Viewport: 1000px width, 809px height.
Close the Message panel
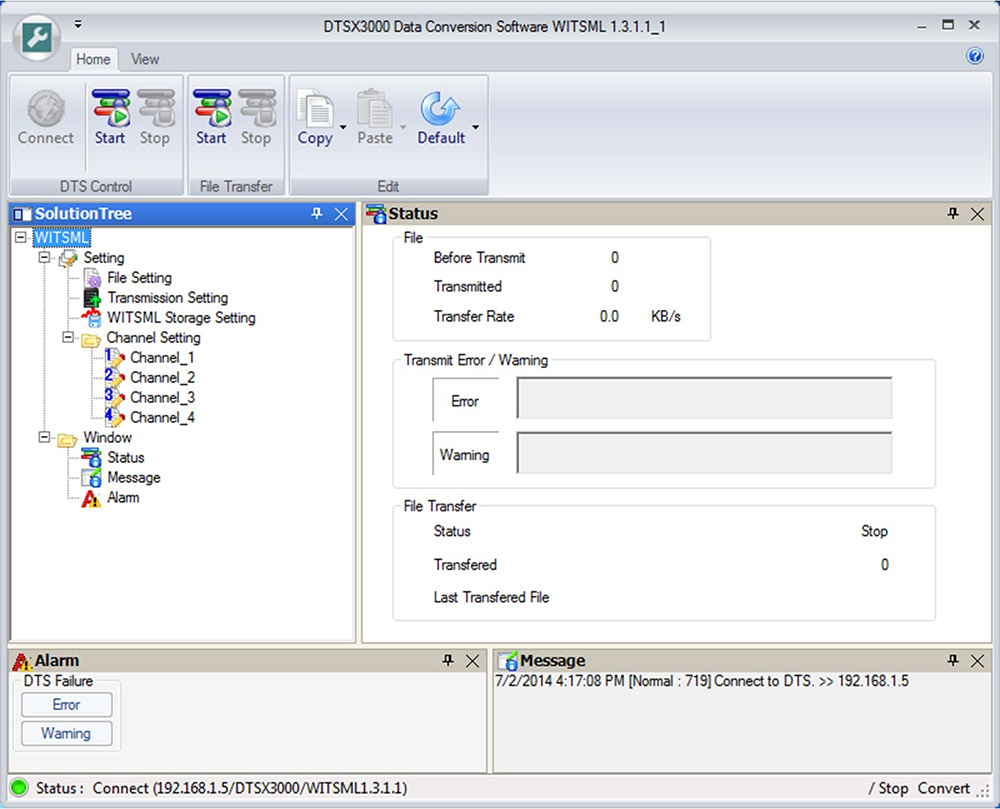point(977,660)
